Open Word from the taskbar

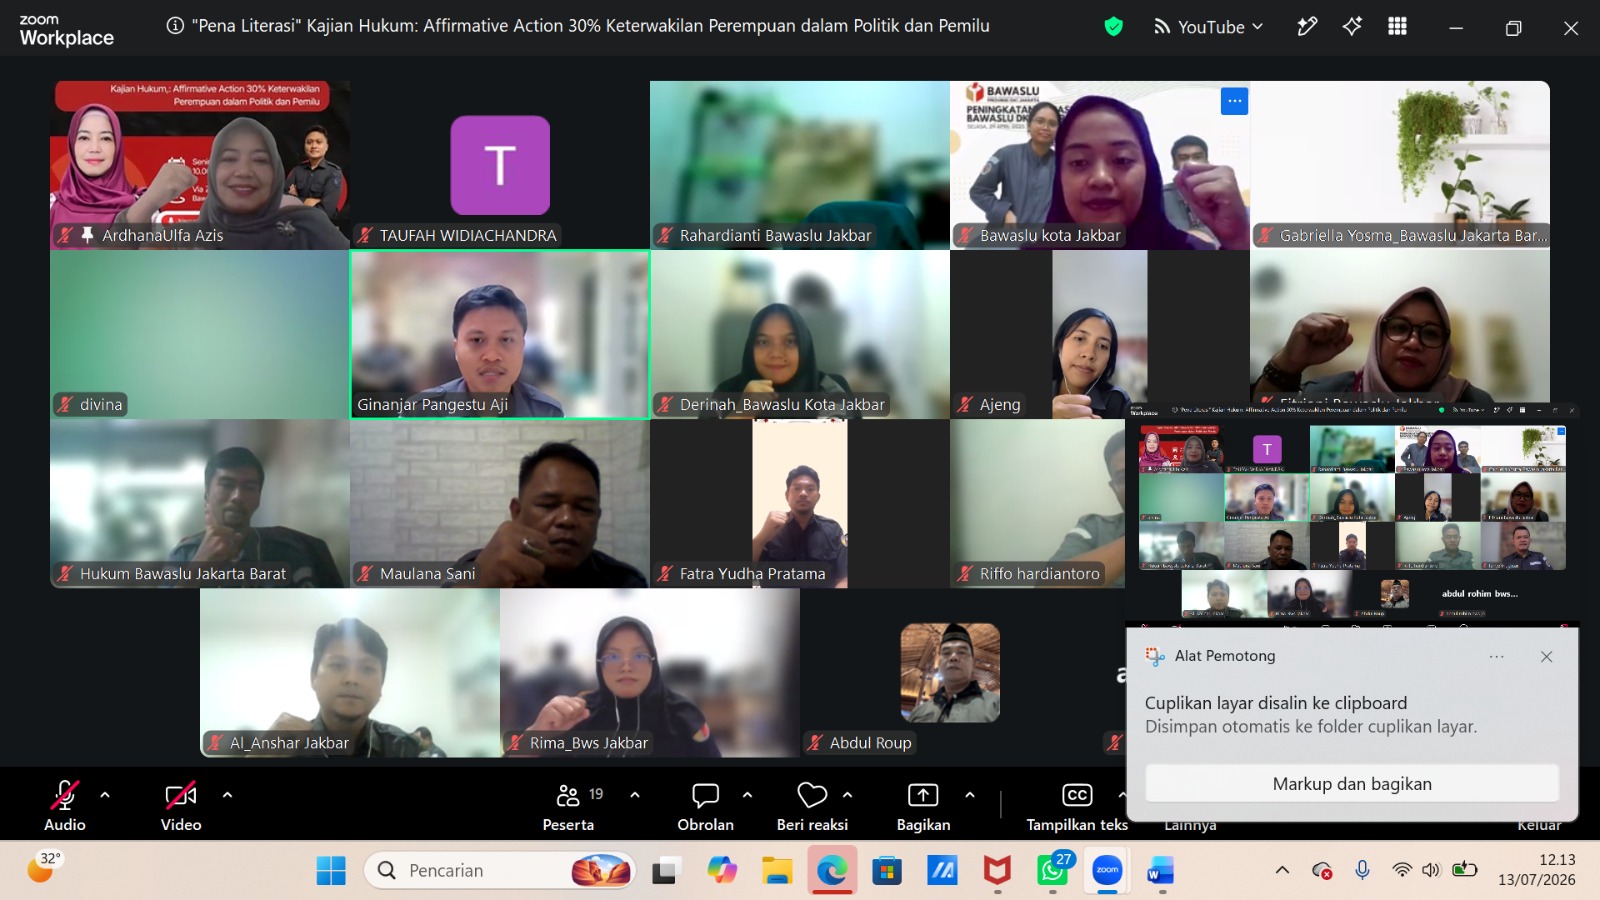(x=1160, y=871)
